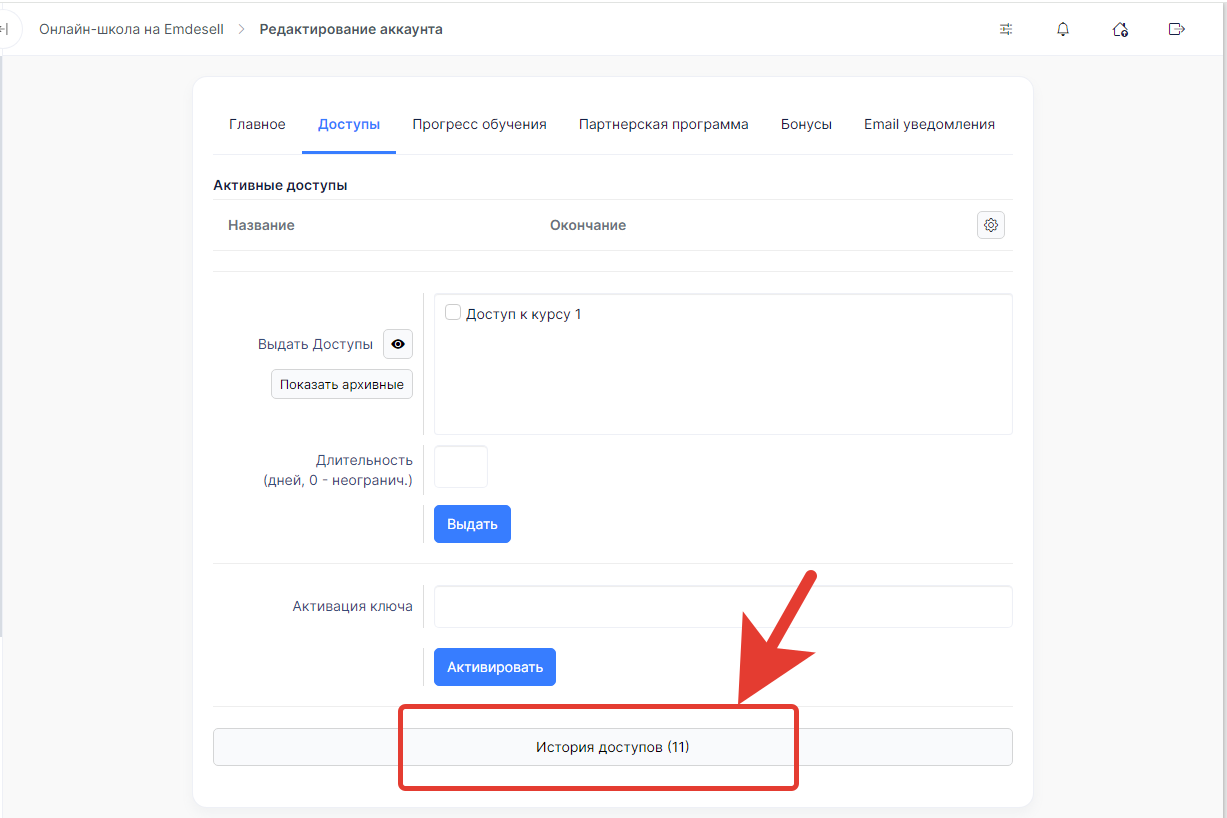Go to the Партнерская программа tab
Viewport: 1227px width, 818px height.
663,125
